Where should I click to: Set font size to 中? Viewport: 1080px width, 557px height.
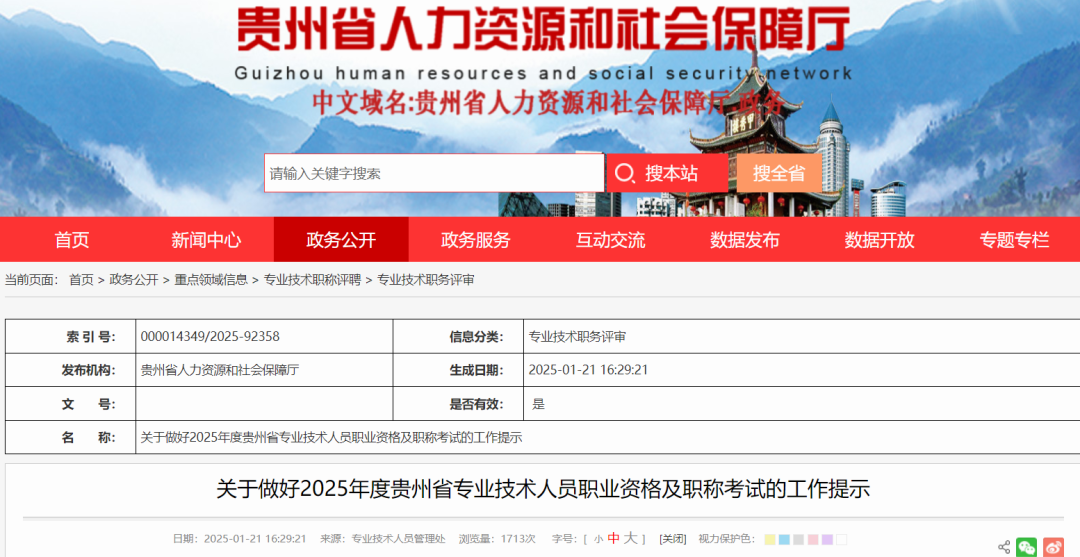[614, 538]
